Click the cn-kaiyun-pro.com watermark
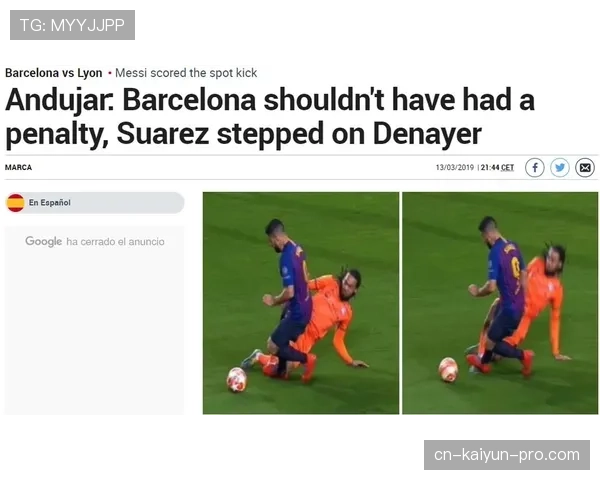Image resolution: width=600 pixels, height=480 pixels. 507,455
